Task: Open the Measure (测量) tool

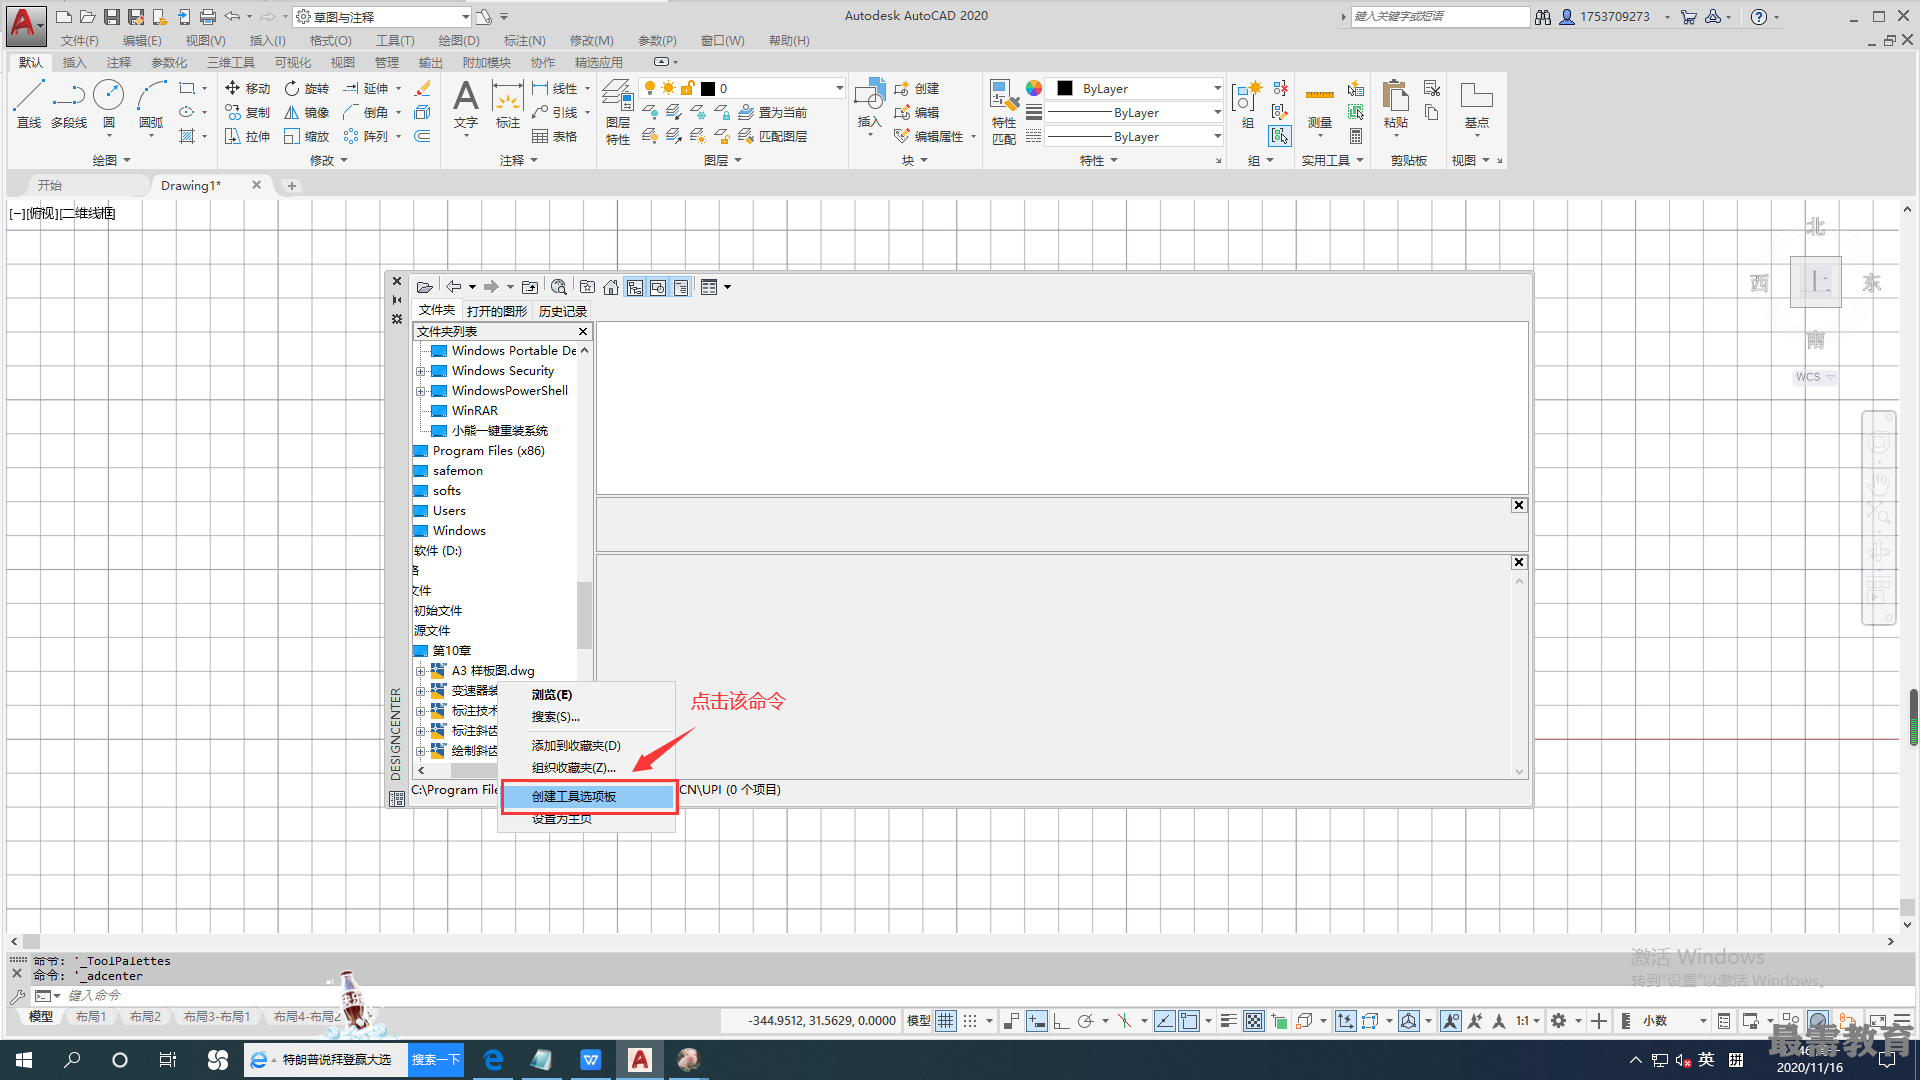Action: [1320, 104]
